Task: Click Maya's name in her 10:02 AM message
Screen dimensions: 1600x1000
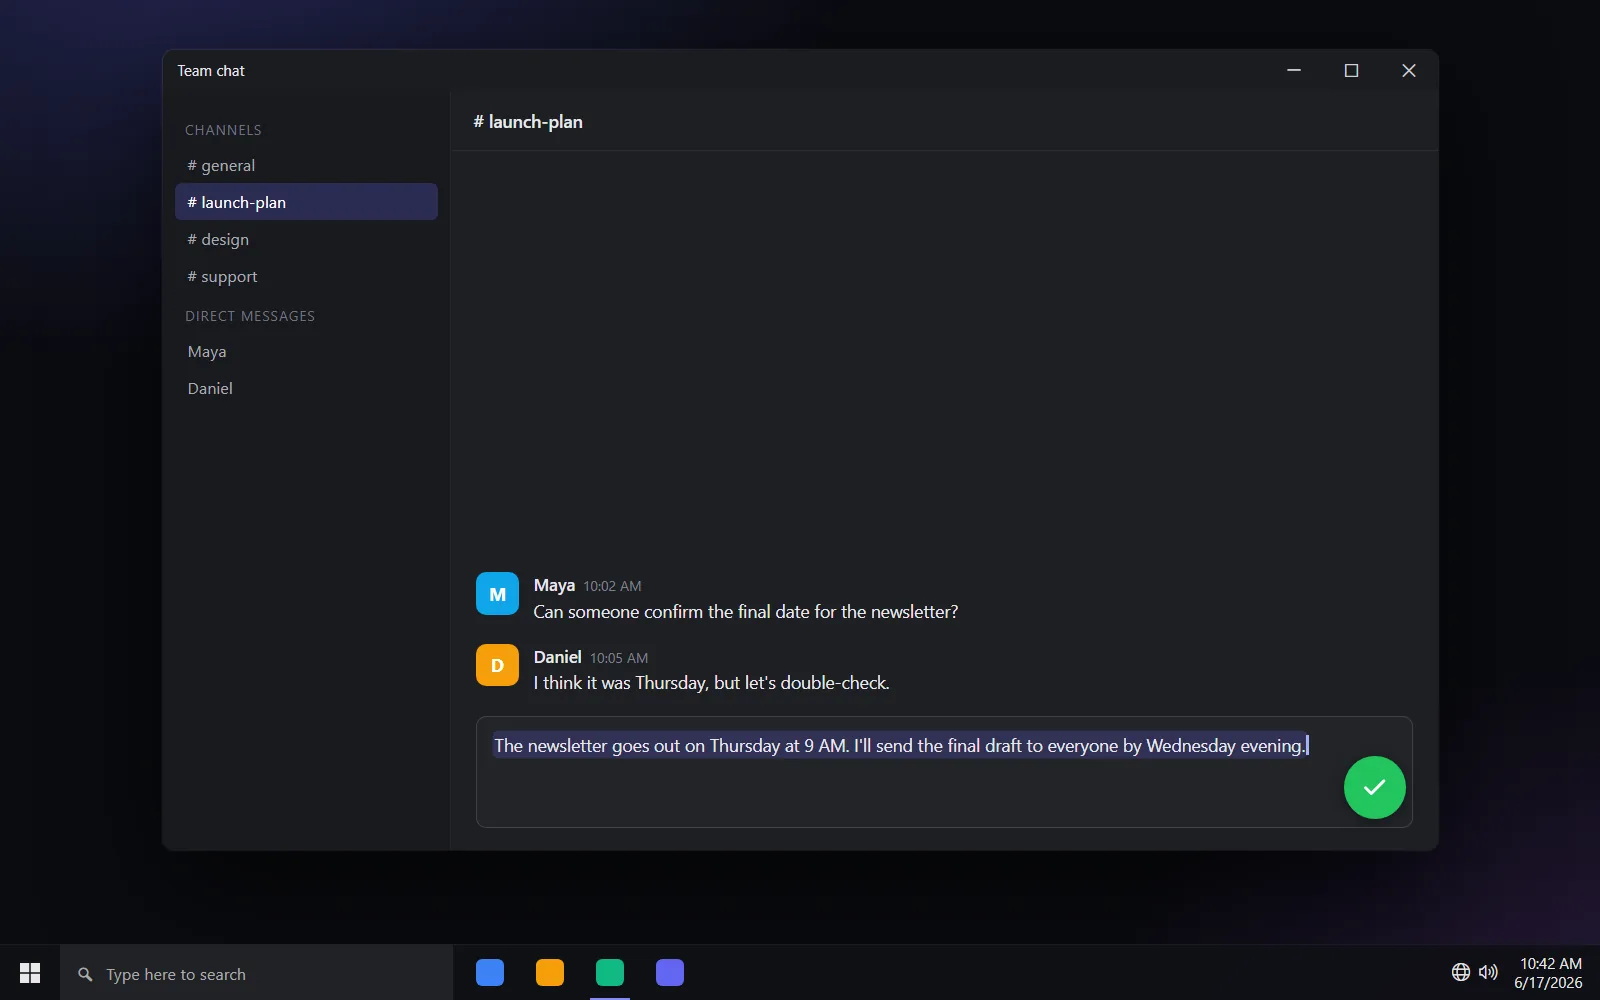Action: tap(554, 585)
